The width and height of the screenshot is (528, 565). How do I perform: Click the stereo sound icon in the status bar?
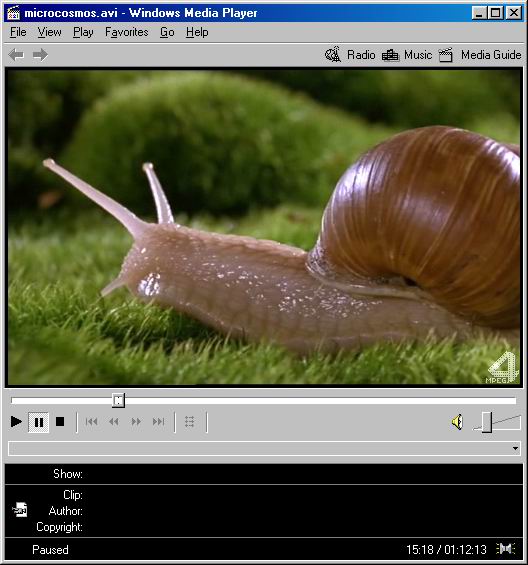pos(505,549)
